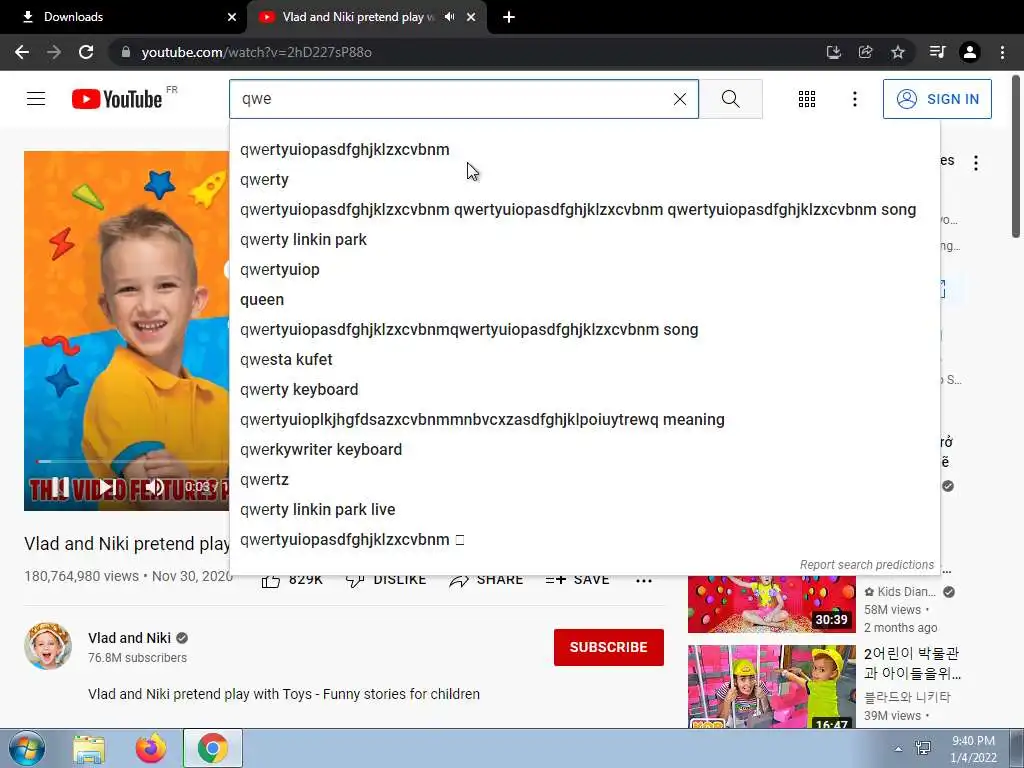Image resolution: width=1024 pixels, height=768 pixels.
Task: Switch to the Downloads tab
Action: (123, 17)
